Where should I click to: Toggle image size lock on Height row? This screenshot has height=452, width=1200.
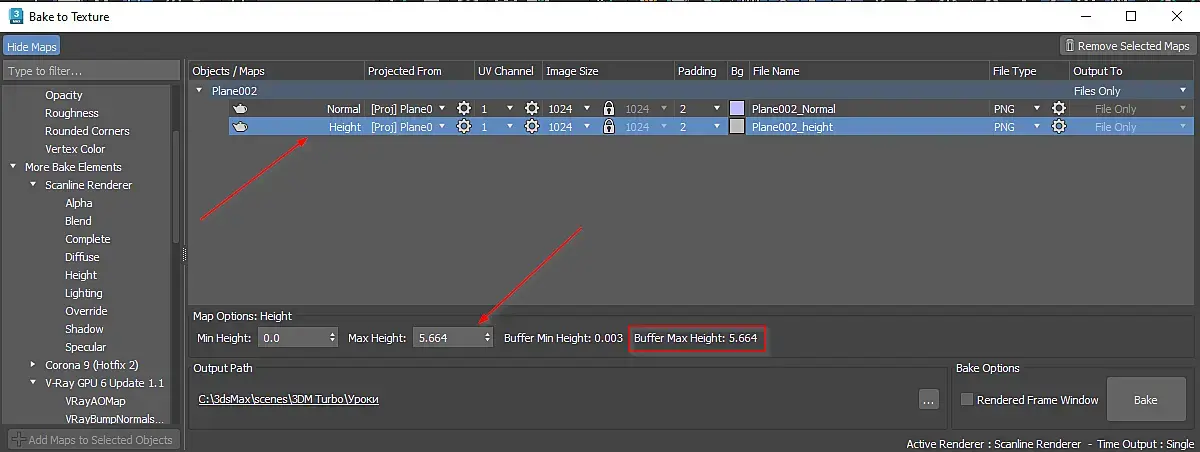[609, 127]
